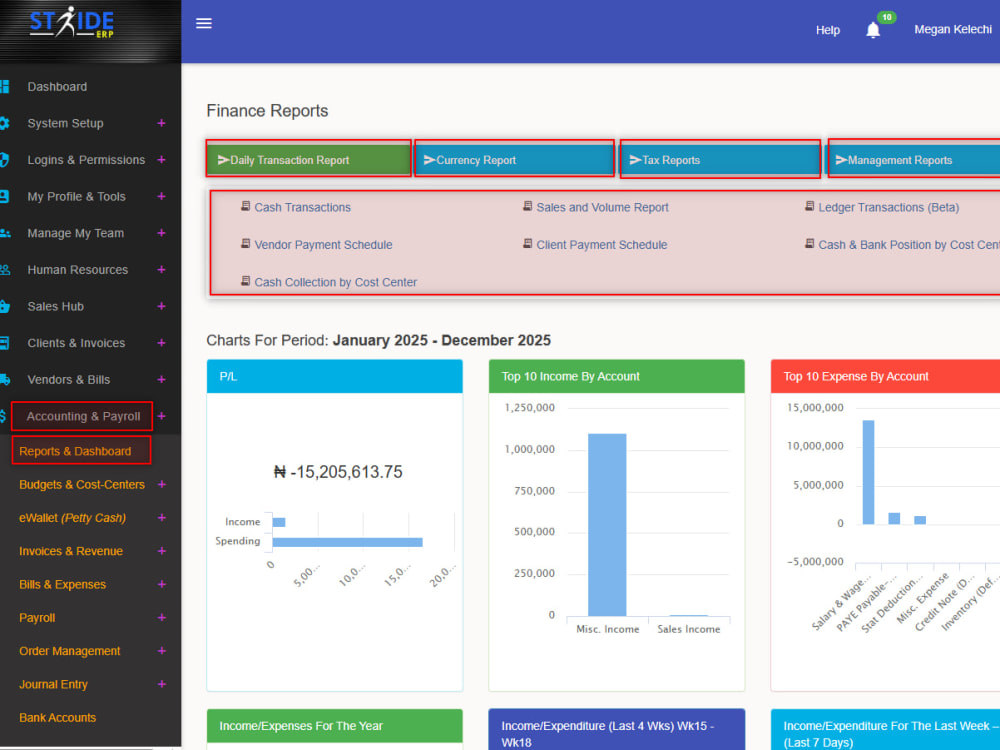This screenshot has width=1000, height=750.
Task: Expand Invoices & Revenue plus sign
Action: (x=161, y=551)
